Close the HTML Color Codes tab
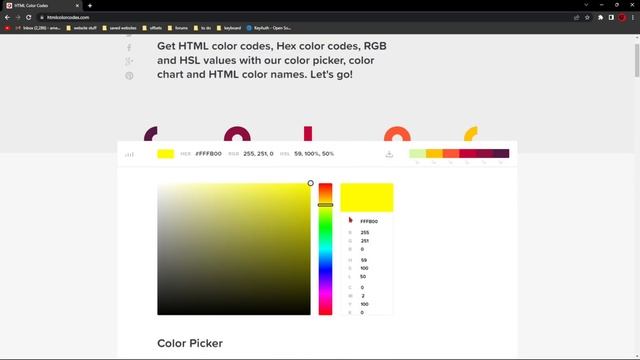Viewport: 640px width, 360px height. coord(77,6)
